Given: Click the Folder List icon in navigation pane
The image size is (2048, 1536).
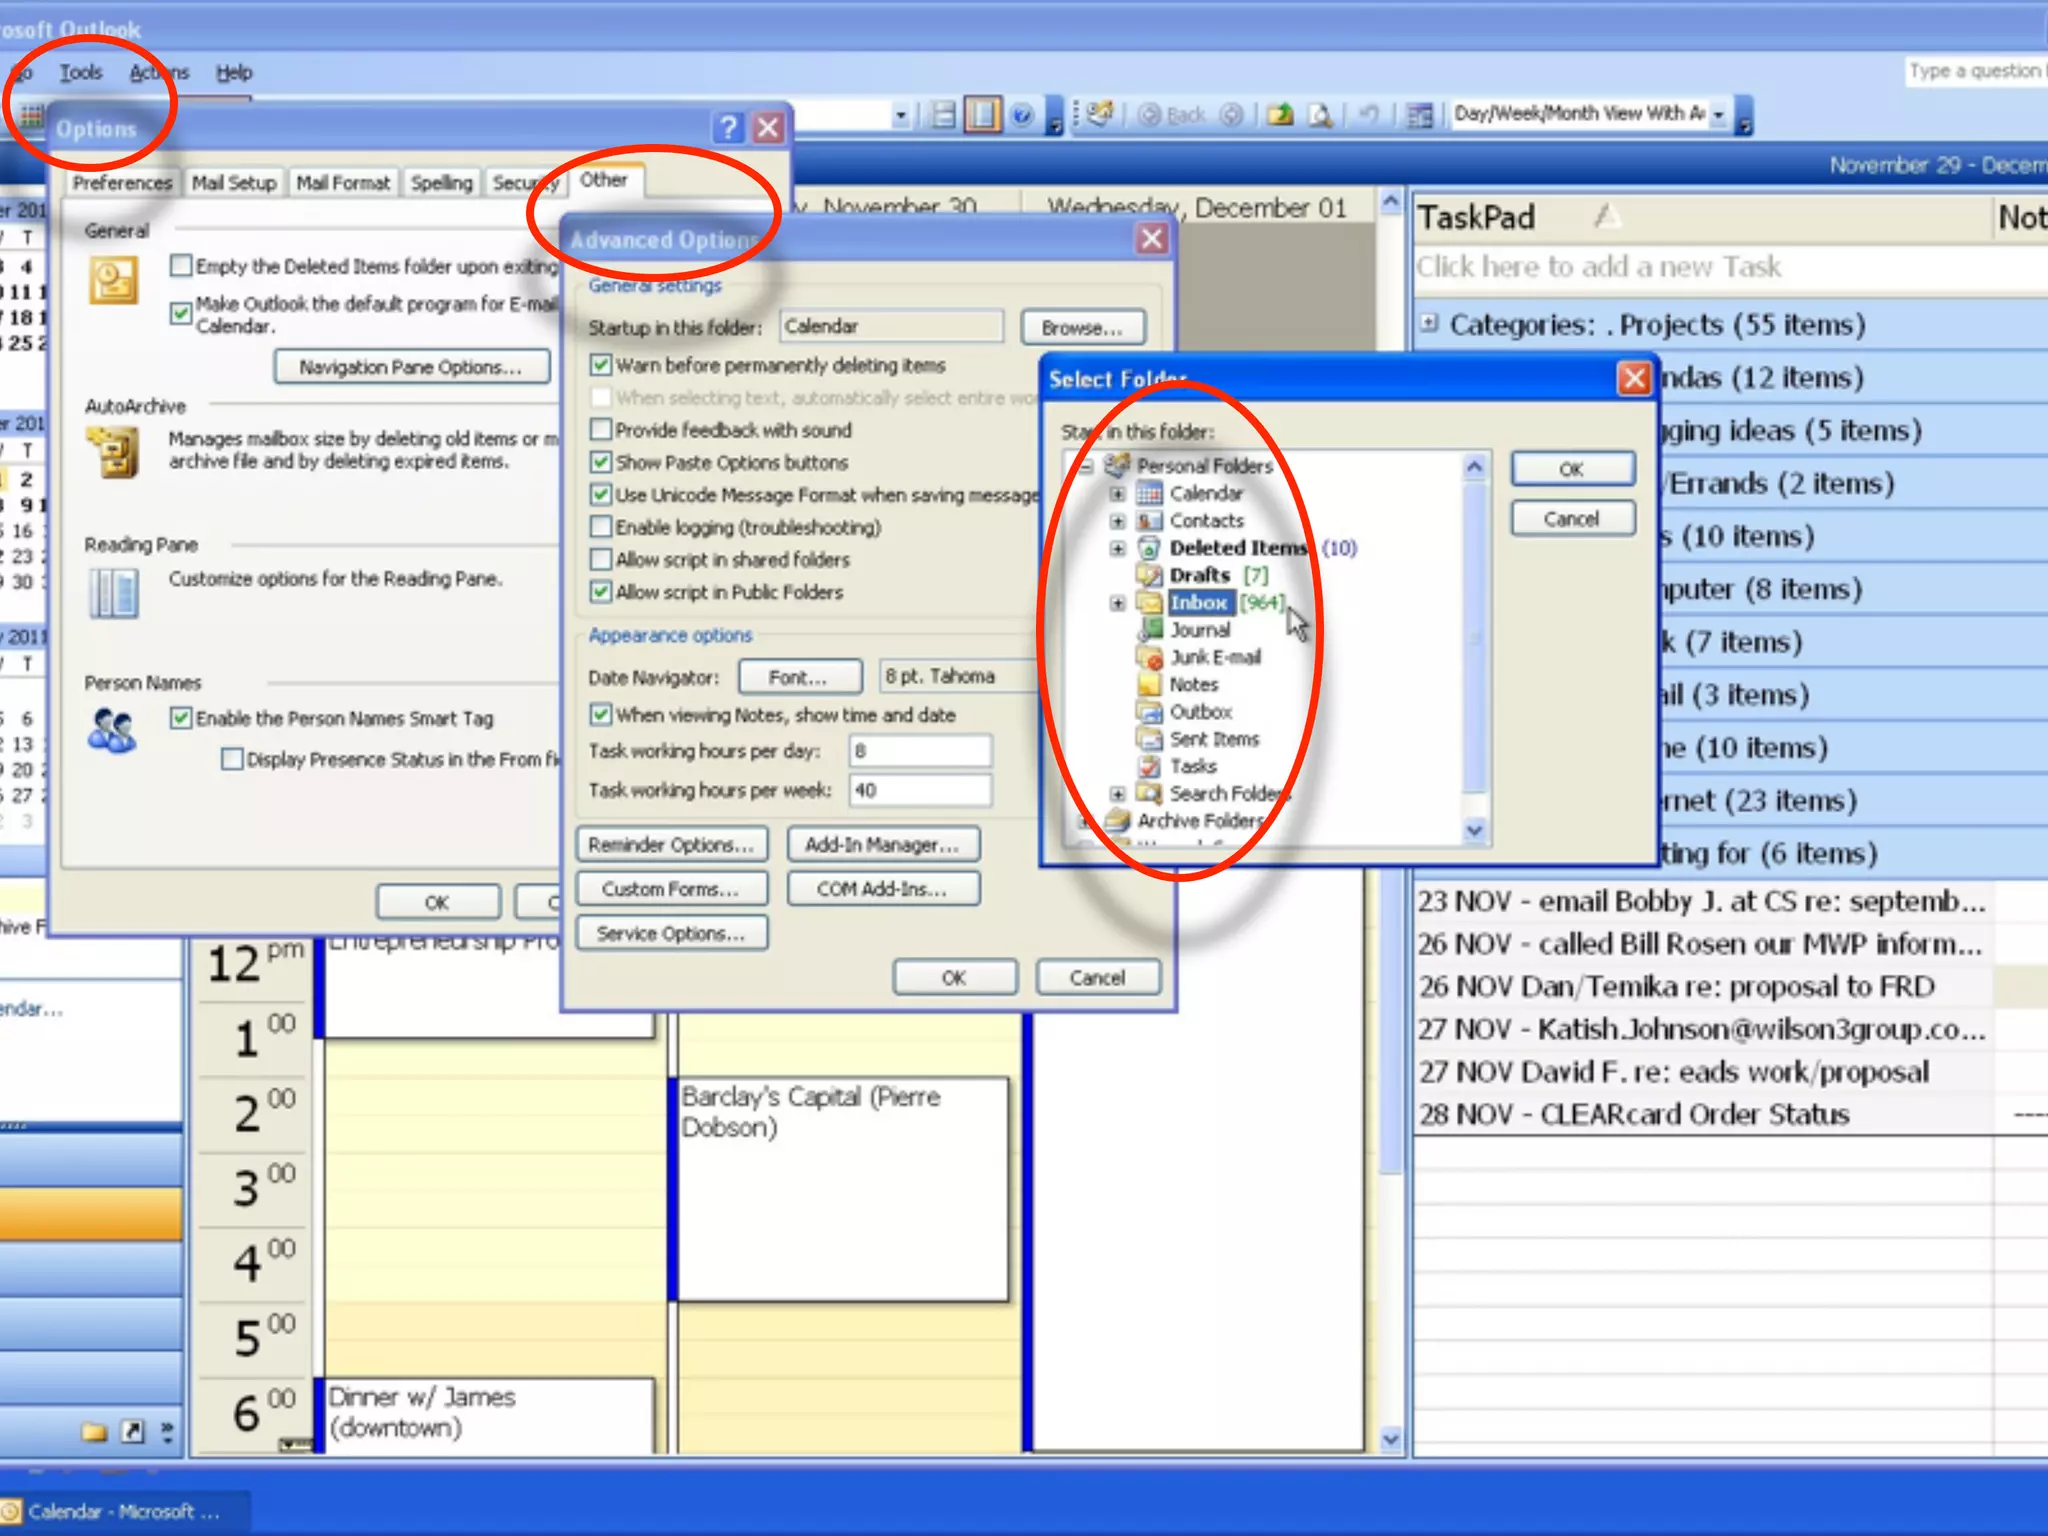Looking at the screenshot, I should 95,1432.
